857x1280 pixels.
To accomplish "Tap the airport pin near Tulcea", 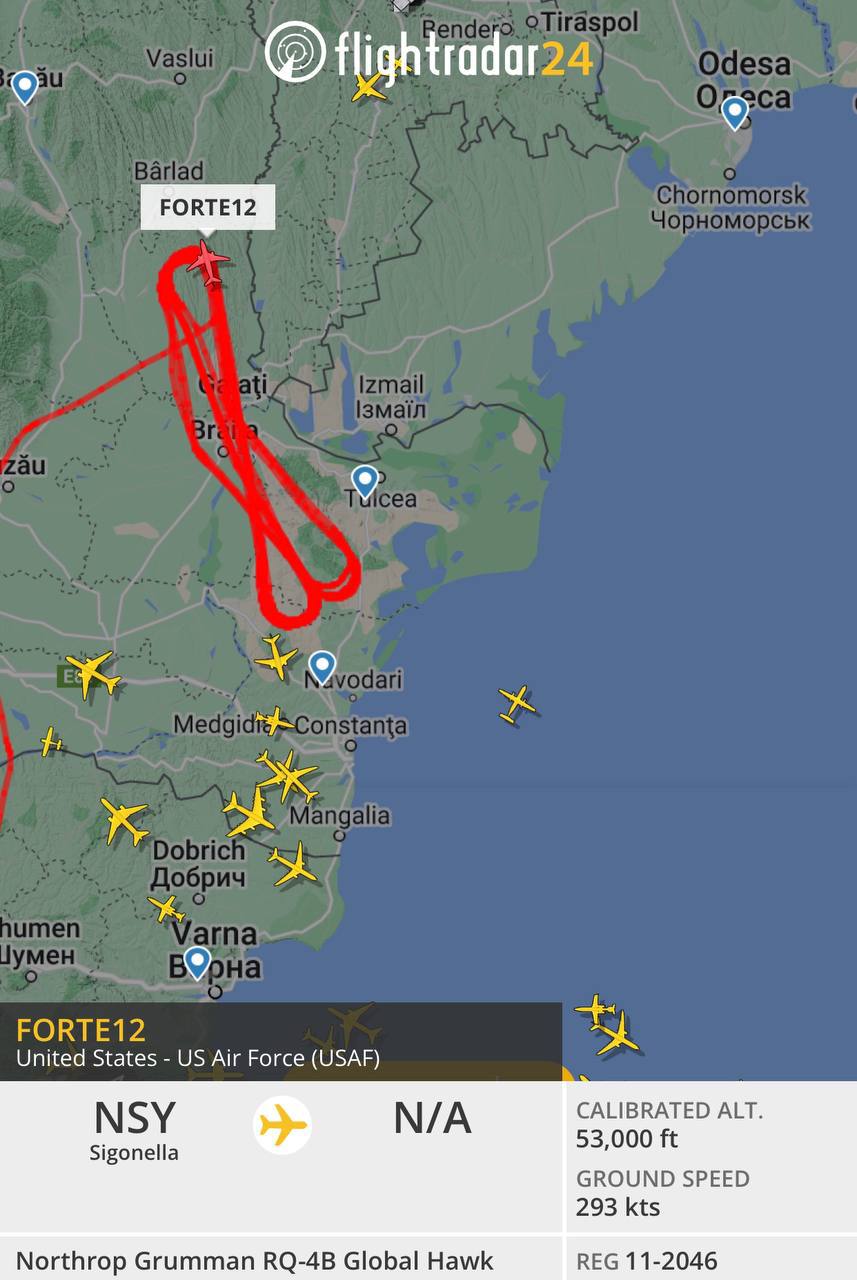I will 365,482.
